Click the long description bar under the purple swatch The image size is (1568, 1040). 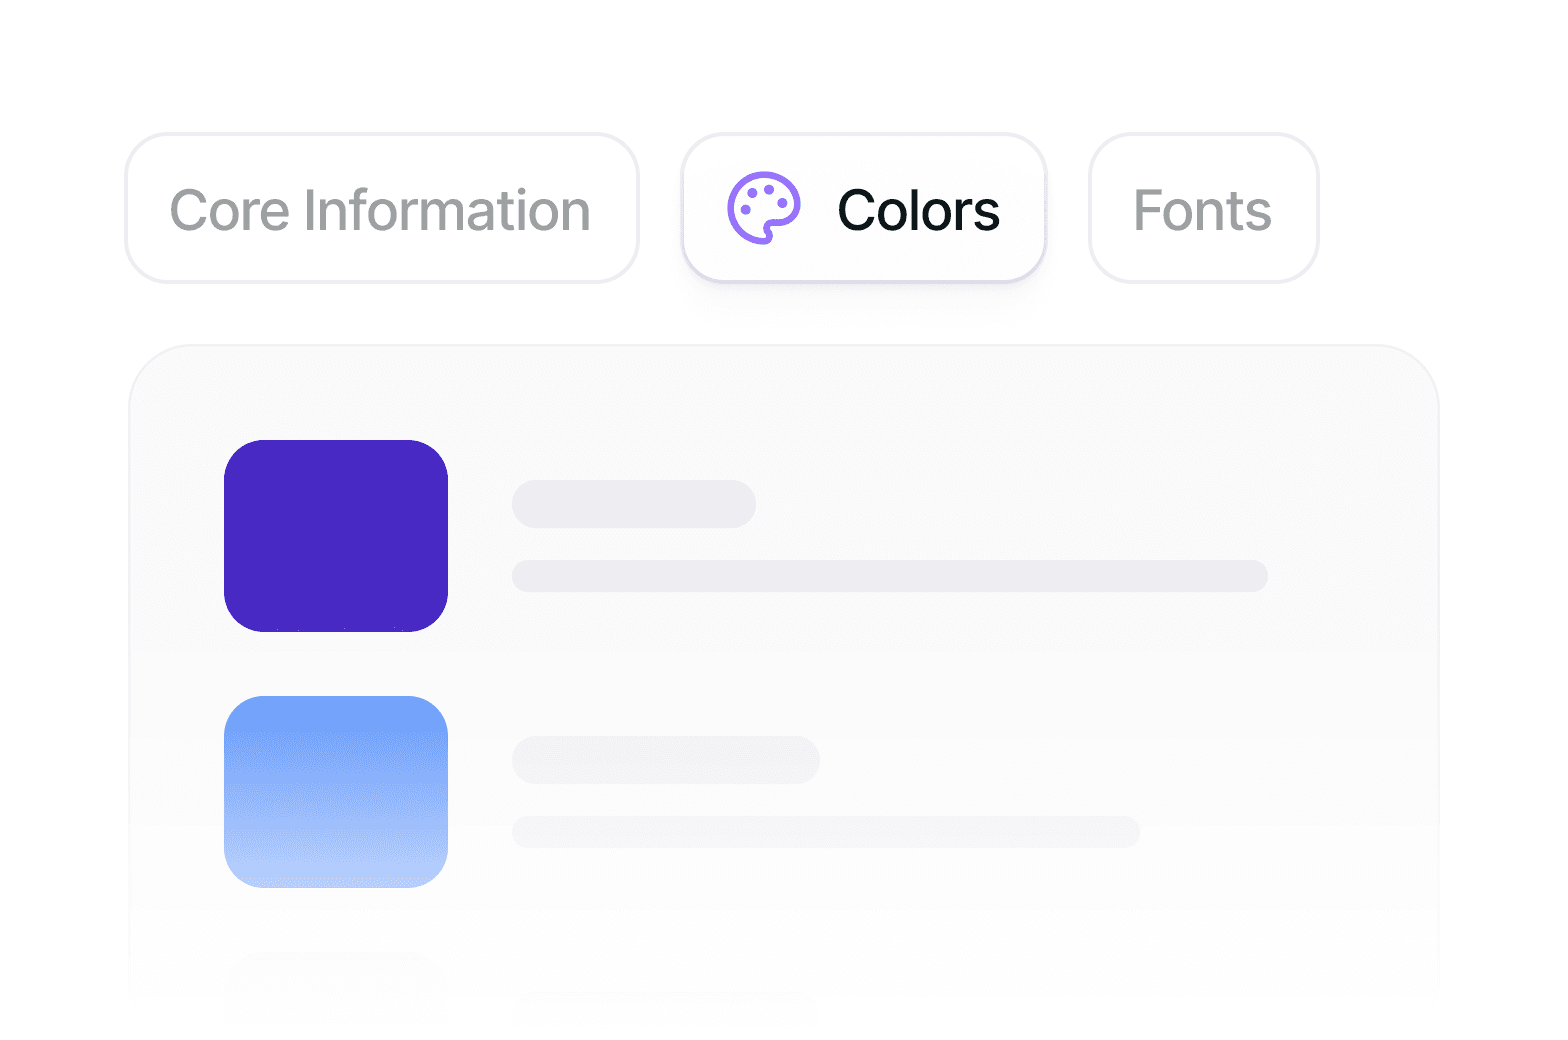pyautogui.click(x=889, y=576)
